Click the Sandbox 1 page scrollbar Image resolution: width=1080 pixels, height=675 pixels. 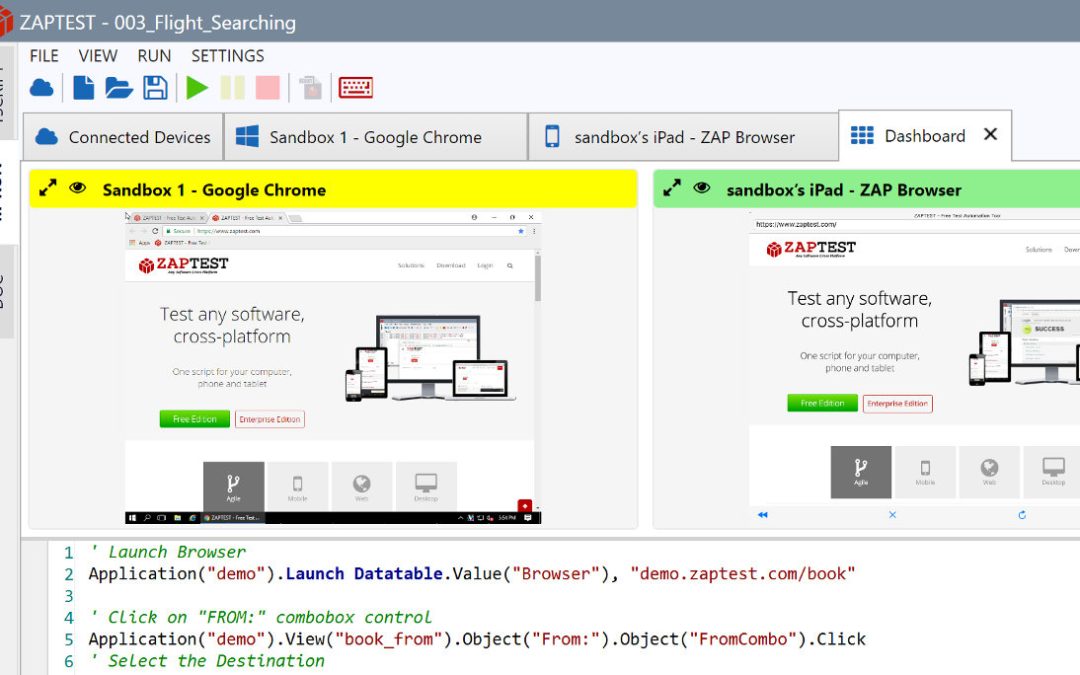point(538,277)
